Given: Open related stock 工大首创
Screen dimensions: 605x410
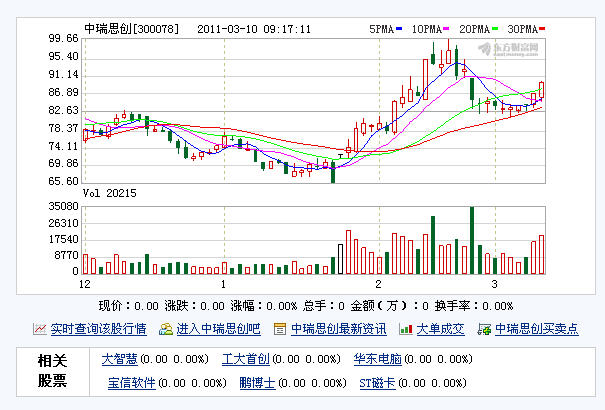Looking at the screenshot, I should [246, 359].
